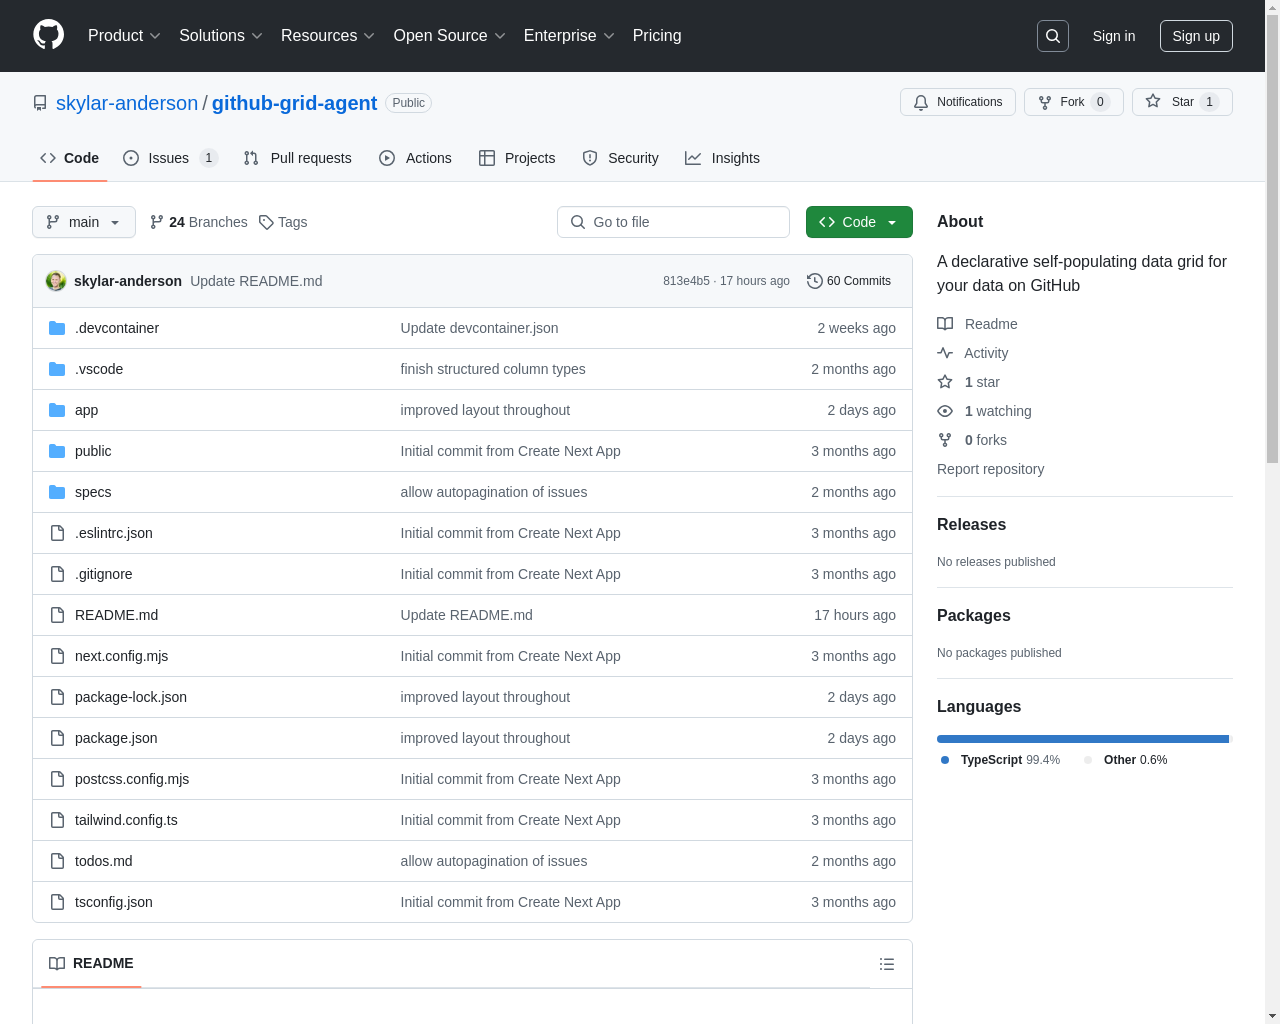The width and height of the screenshot is (1280, 1024).
Task: Click the fork icon beside 0 forks
Action: click(x=945, y=440)
